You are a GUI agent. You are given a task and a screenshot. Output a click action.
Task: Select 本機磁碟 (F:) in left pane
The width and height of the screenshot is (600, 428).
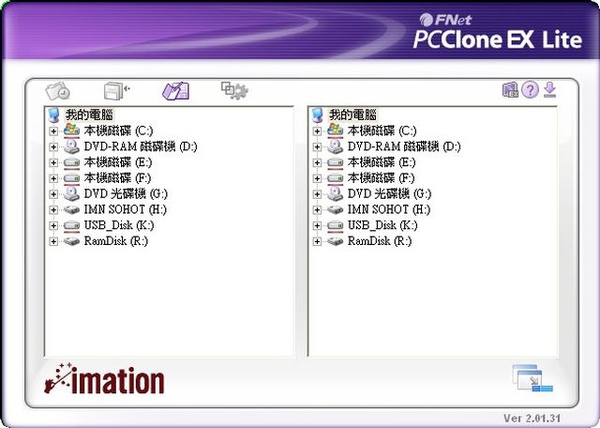click(117, 178)
